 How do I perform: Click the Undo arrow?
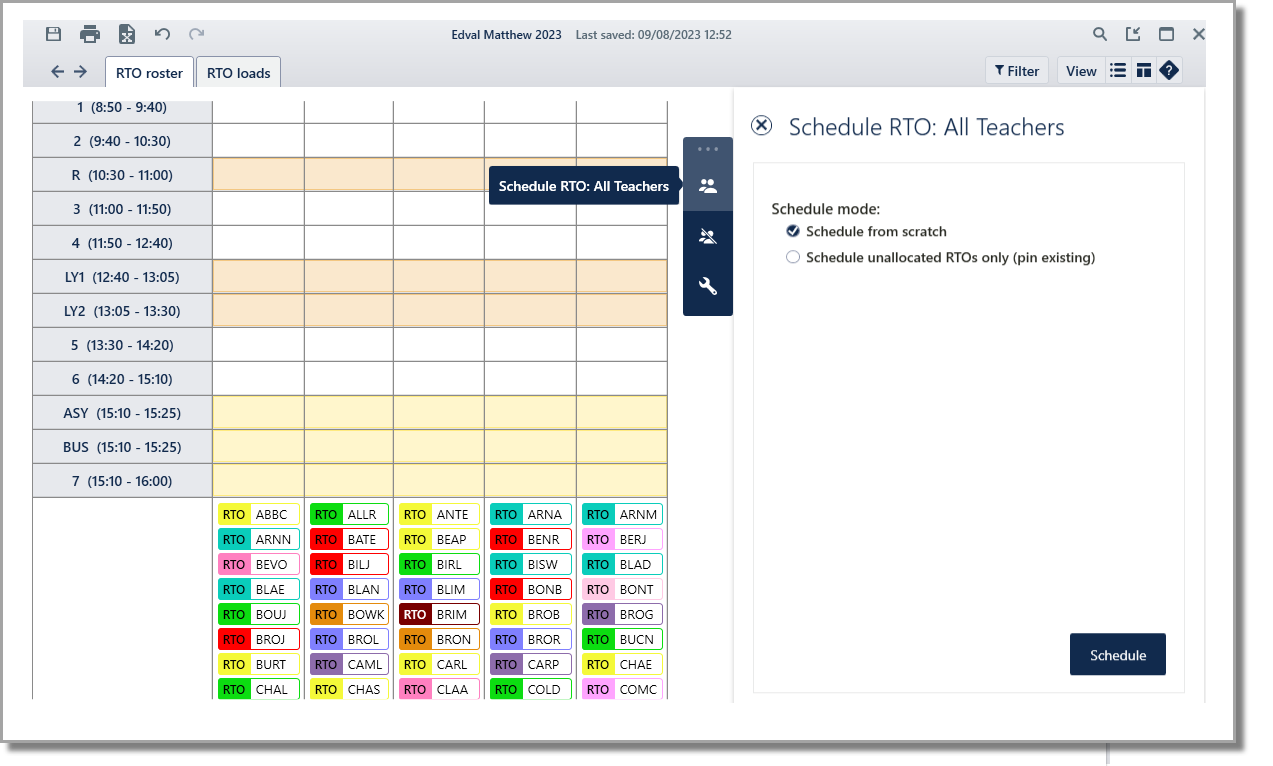click(x=162, y=34)
